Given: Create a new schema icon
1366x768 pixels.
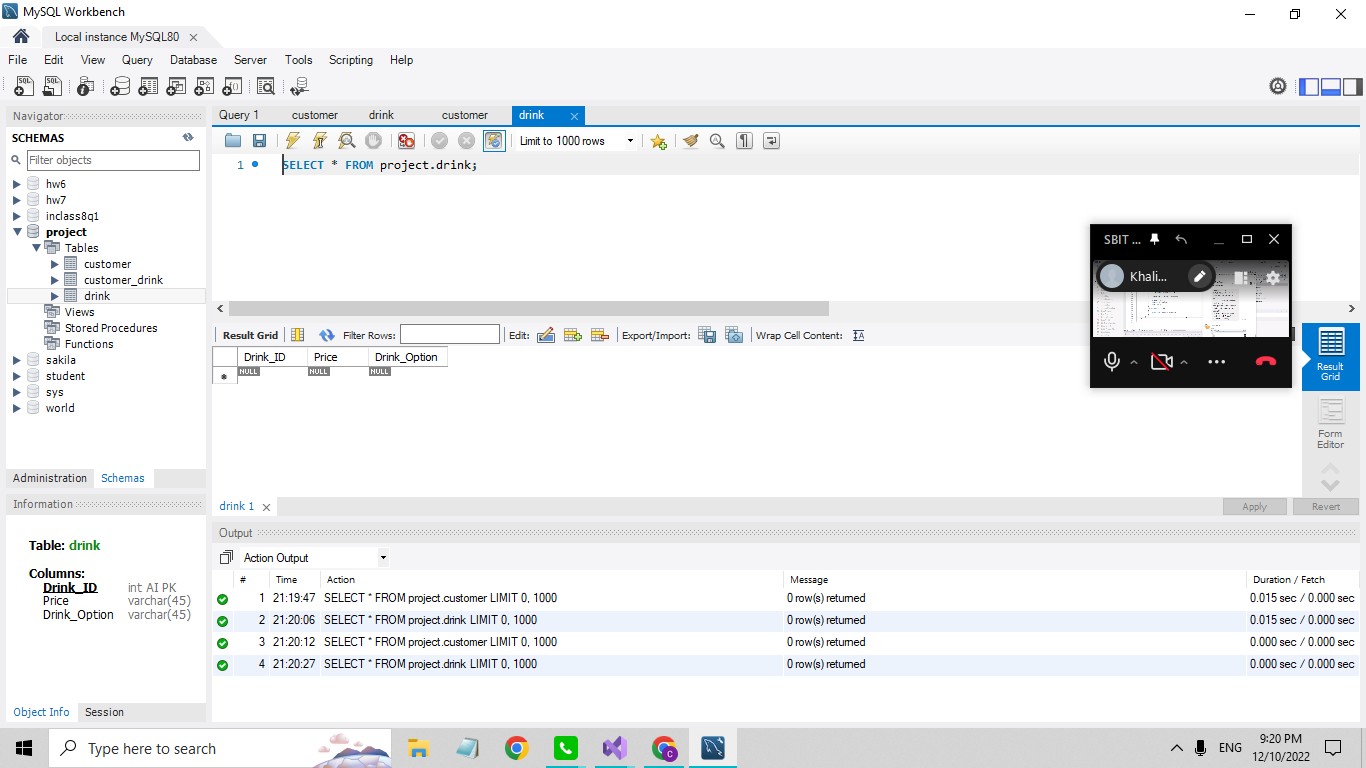Looking at the screenshot, I should tap(120, 87).
